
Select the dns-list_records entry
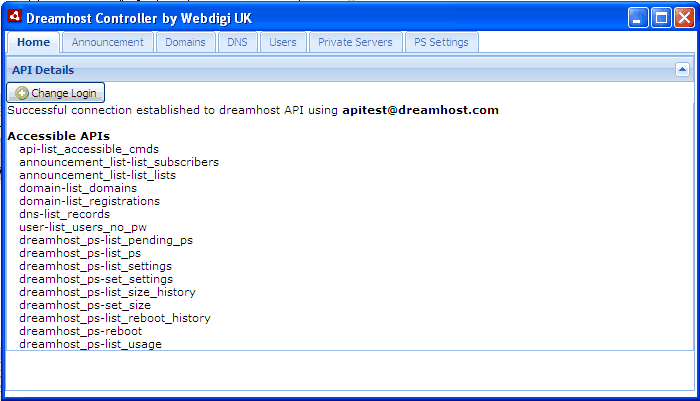click(x=64, y=214)
